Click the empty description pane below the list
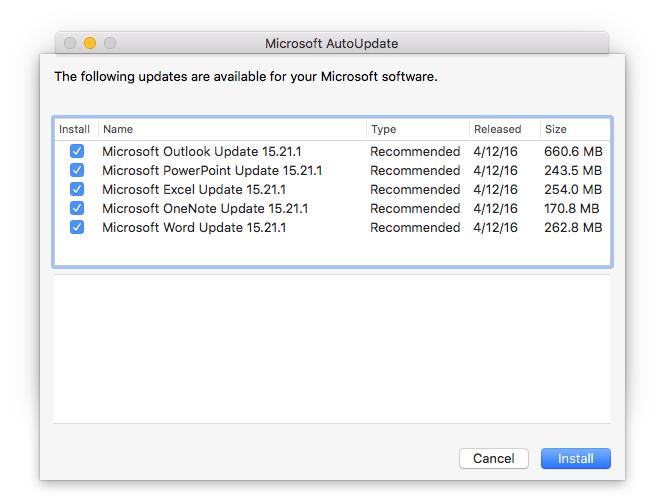Viewport: 664px width, 501px height. tap(331, 348)
